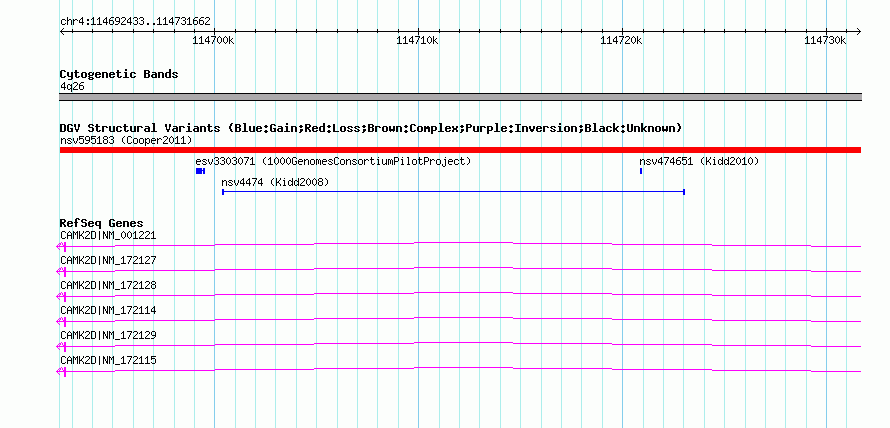890x428 pixels.
Task: Click the nsv474651 (Kidd2010) label
Action: [699, 162]
